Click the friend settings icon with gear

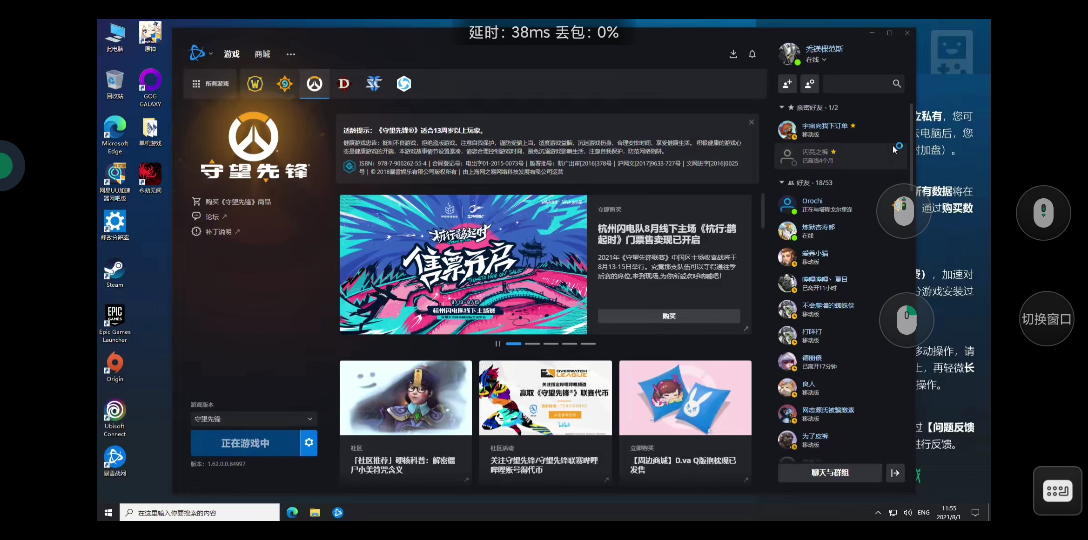point(809,83)
